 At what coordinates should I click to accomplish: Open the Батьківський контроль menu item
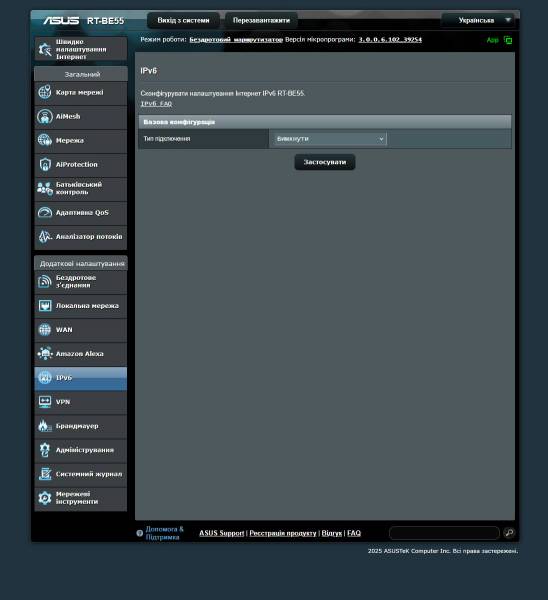point(81,189)
